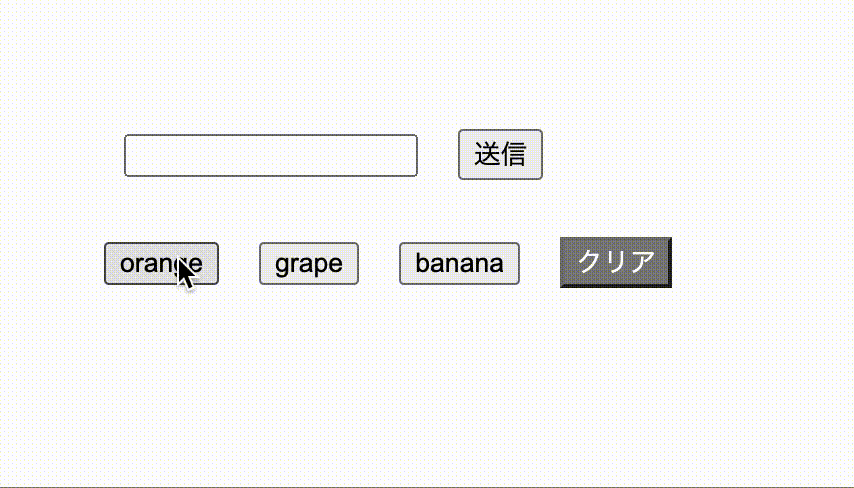The height and width of the screenshot is (488, 854).
Task: Clear the form with クリア
Action: (615, 262)
